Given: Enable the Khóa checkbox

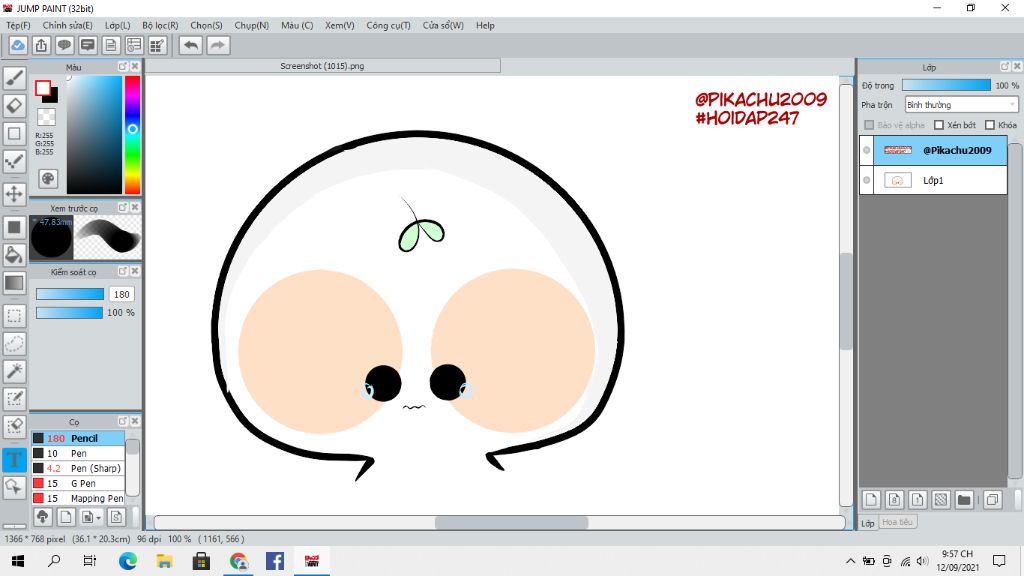Looking at the screenshot, I should click(990, 125).
